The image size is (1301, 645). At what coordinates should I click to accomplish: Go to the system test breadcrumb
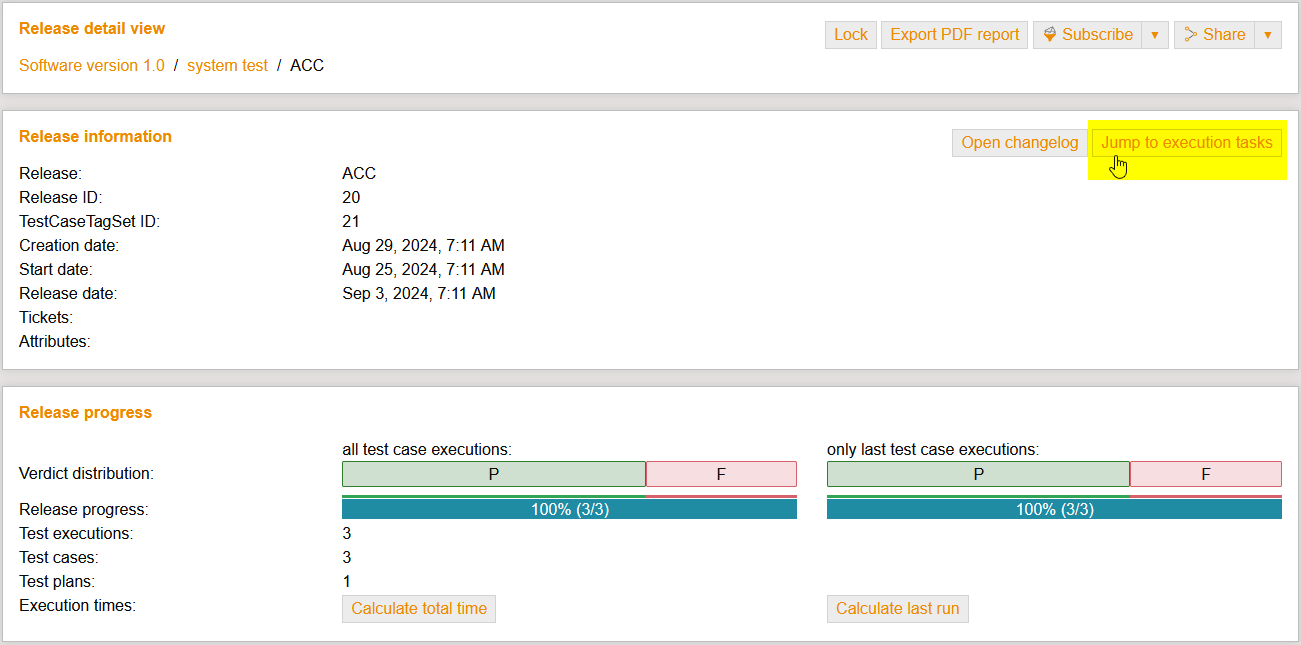(x=227, y=66)
